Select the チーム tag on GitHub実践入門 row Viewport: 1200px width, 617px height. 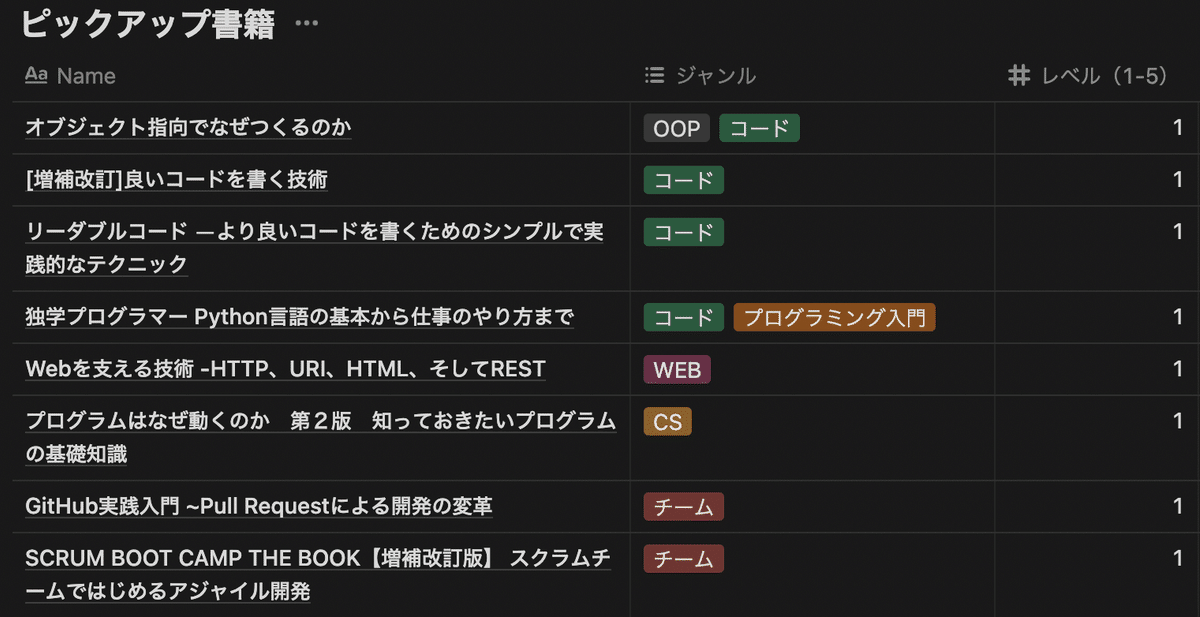click(x=683, y=507)
